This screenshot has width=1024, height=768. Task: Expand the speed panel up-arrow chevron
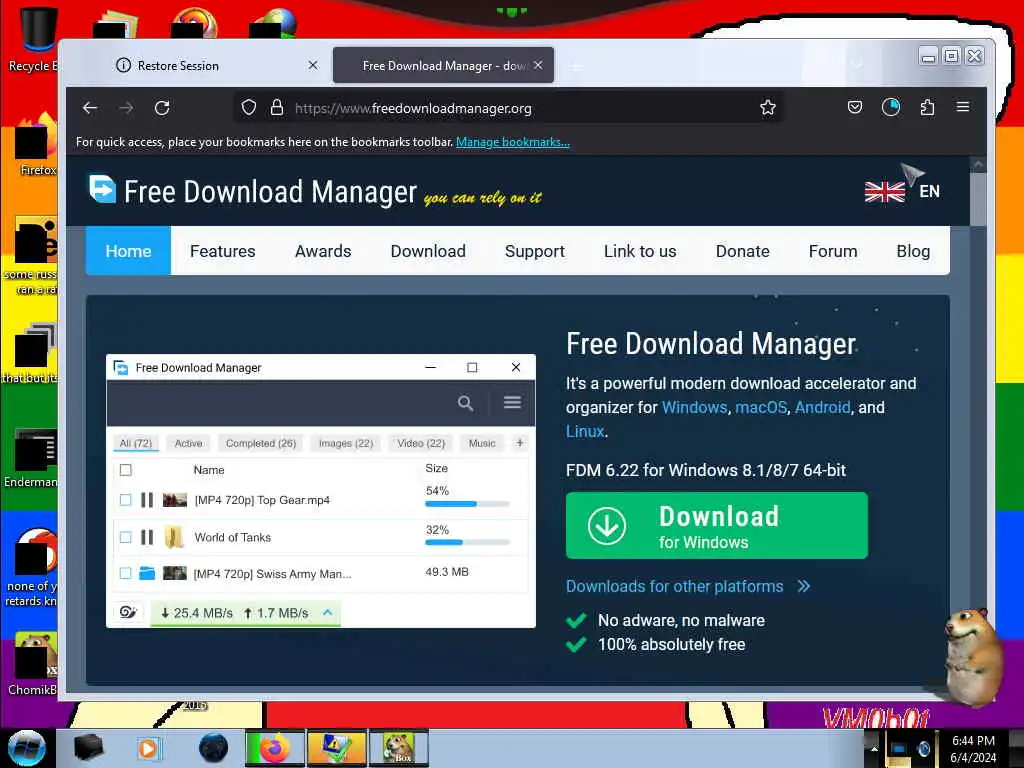(328, 613)
